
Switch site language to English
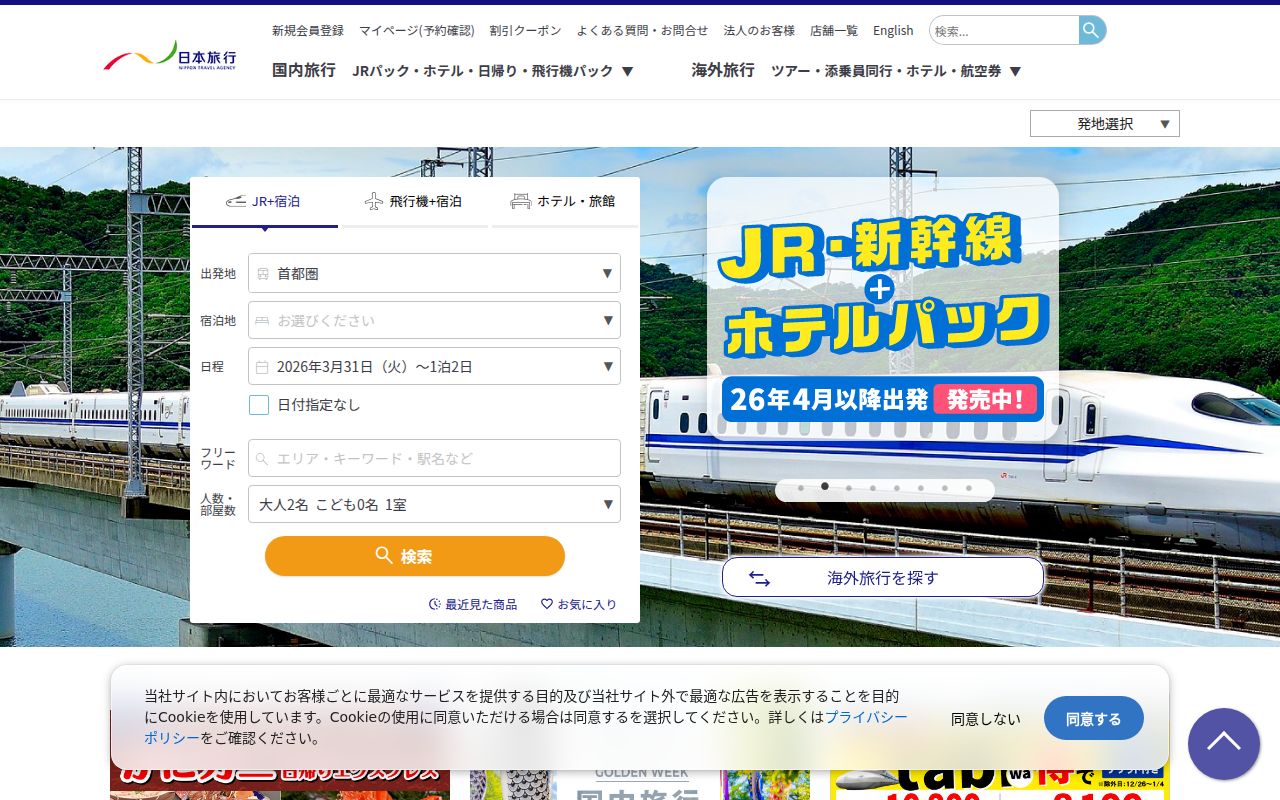pos(893,31)
